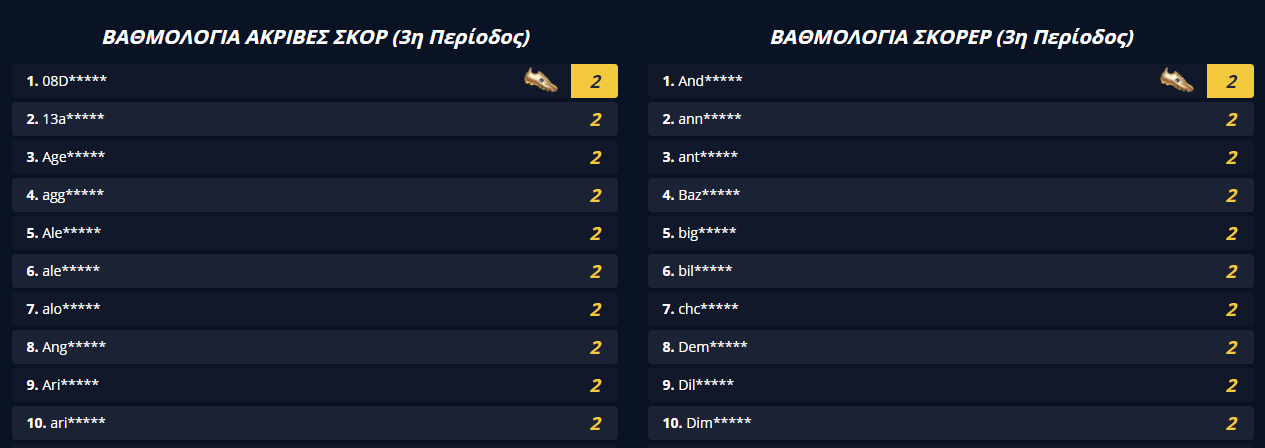Click yellow score badge for And*****
Screen dimensions: 1265x448
point(1230,82)
